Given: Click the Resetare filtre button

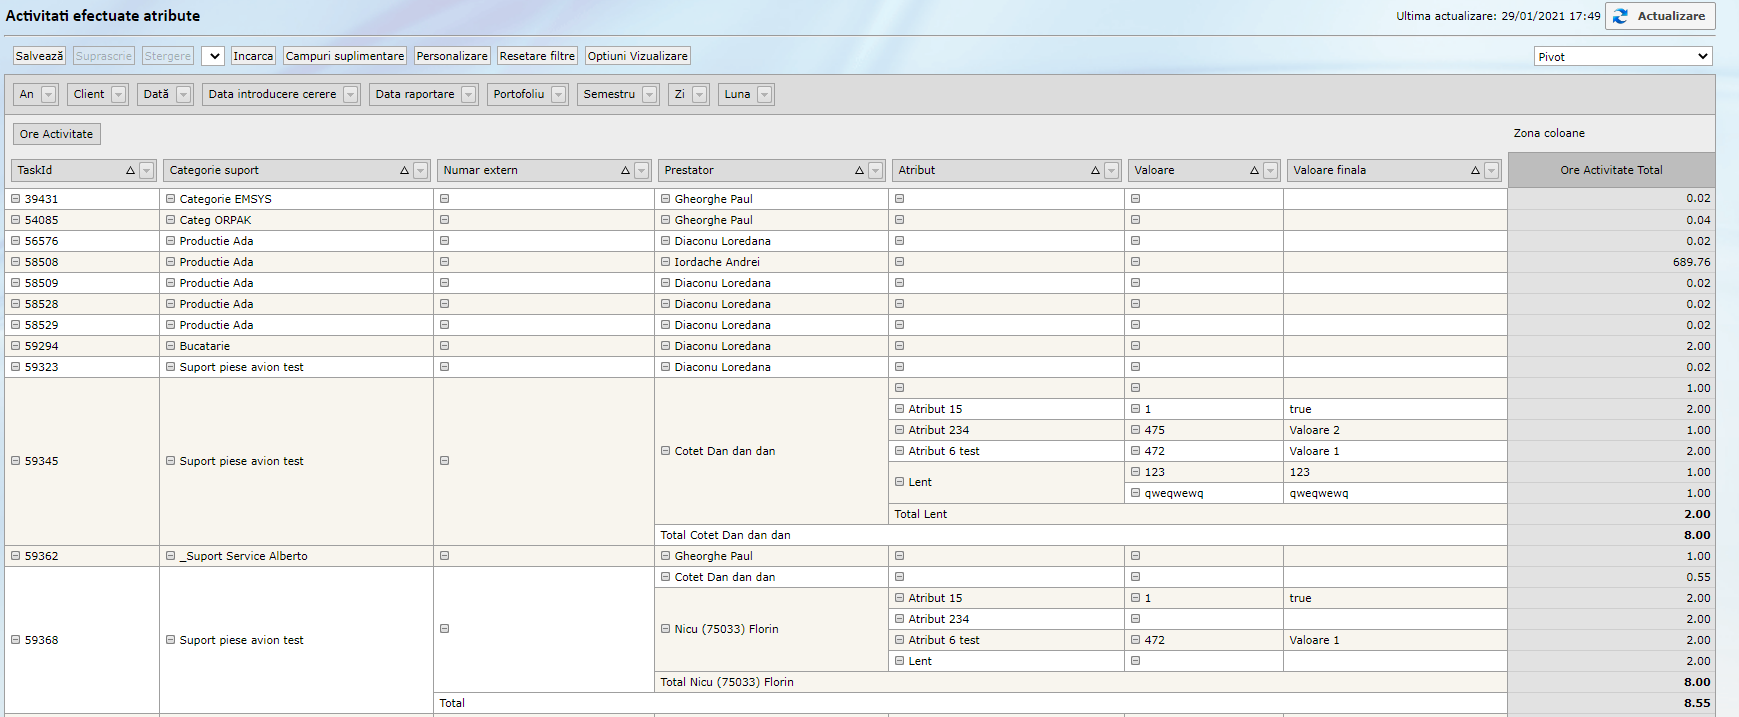Looking at the screenshot, I should (x=537, y=56).
